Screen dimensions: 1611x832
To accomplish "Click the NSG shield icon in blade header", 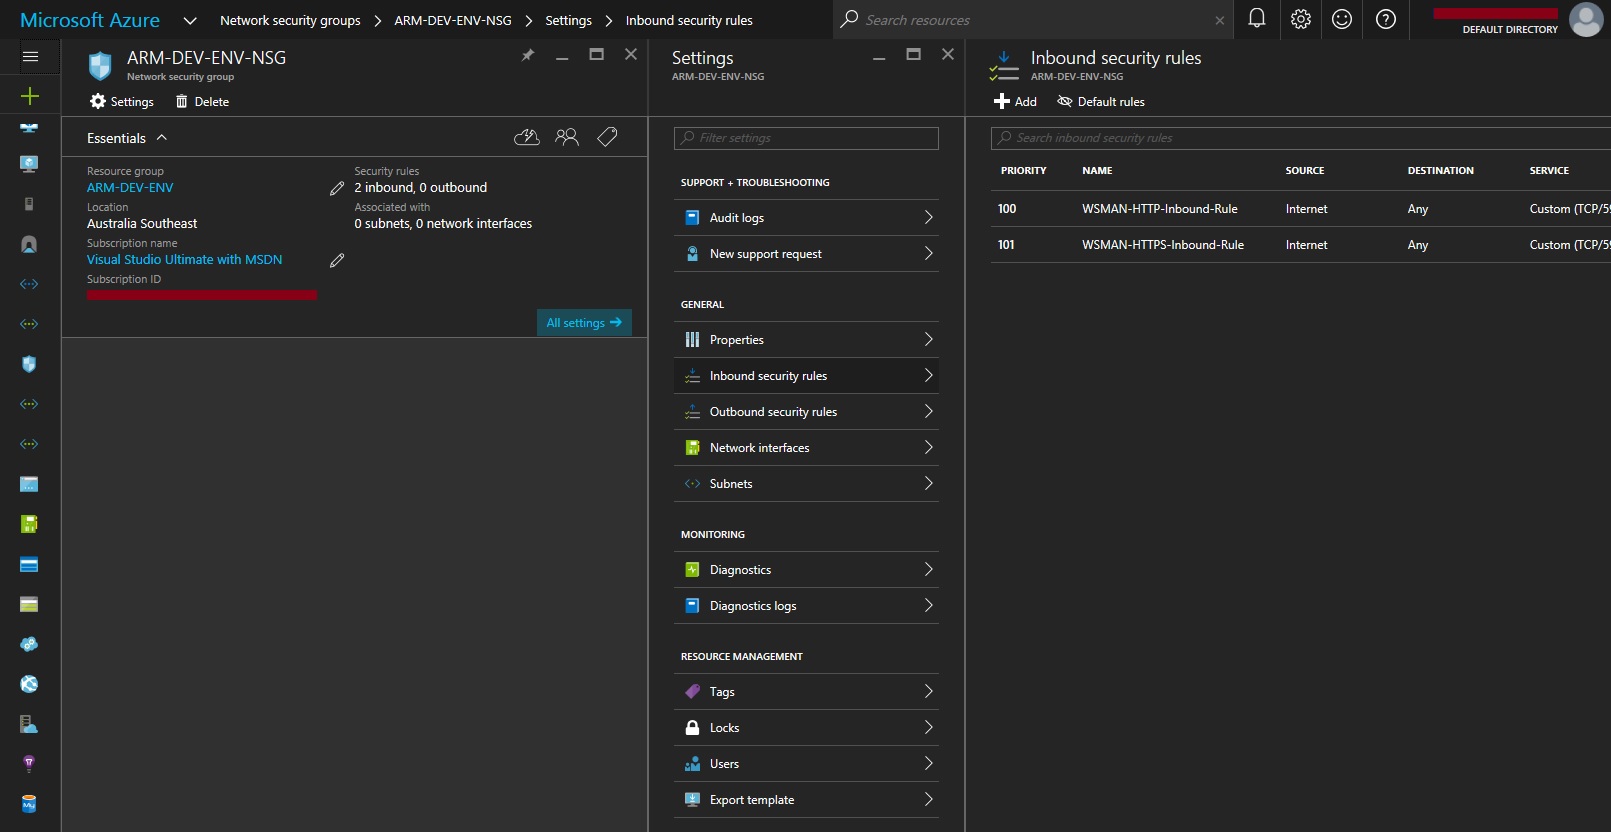I will 100,66.
